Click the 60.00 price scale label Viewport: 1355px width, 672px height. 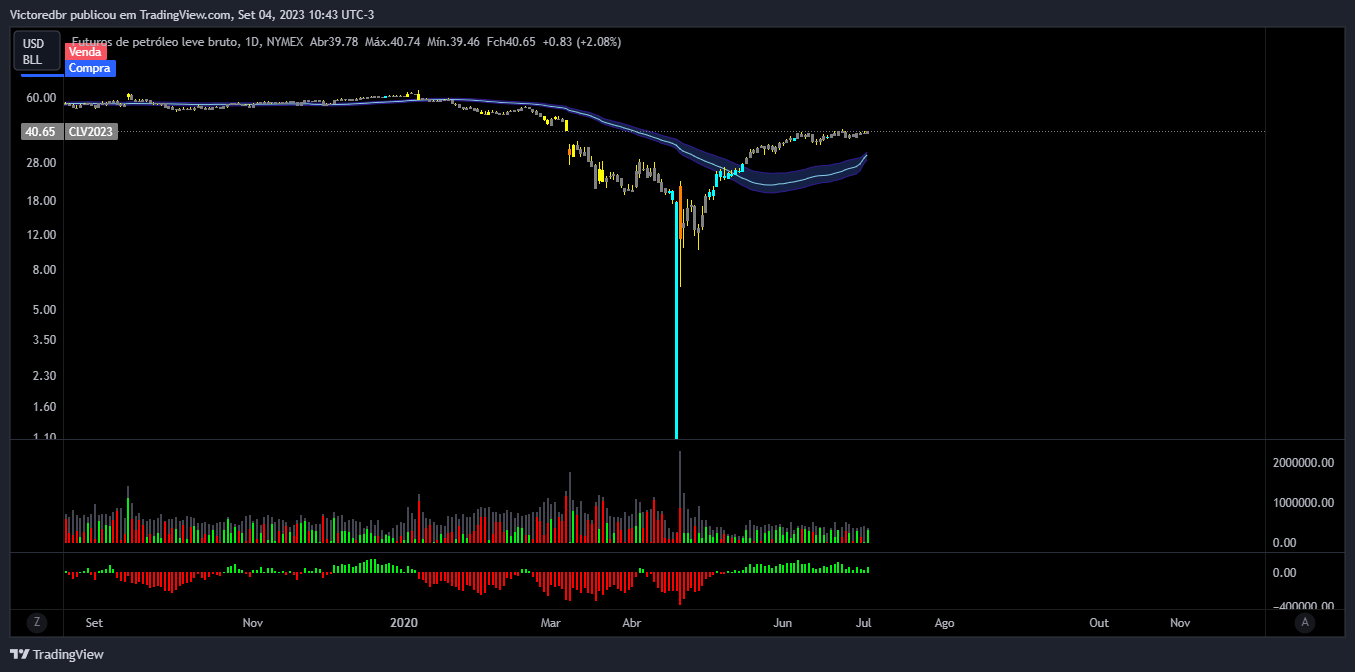point(40,97)
